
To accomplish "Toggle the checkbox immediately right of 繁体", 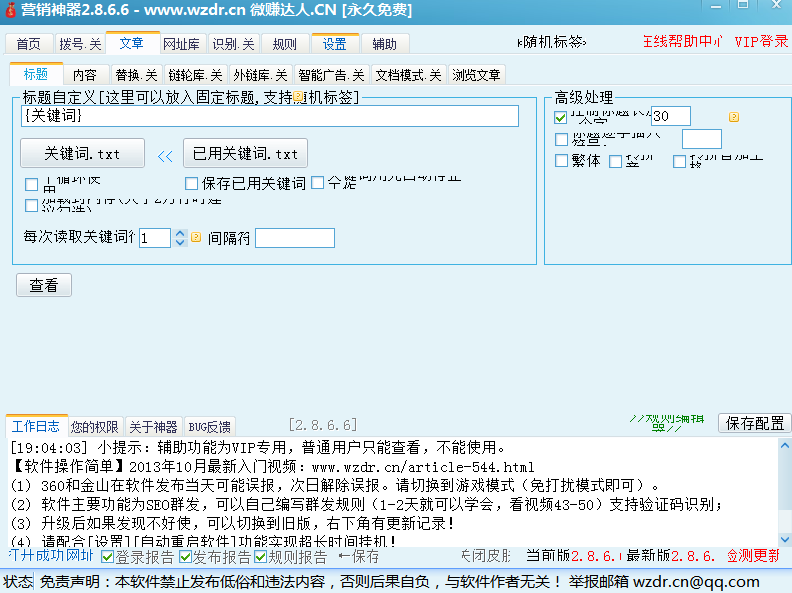I will (615, 162).
